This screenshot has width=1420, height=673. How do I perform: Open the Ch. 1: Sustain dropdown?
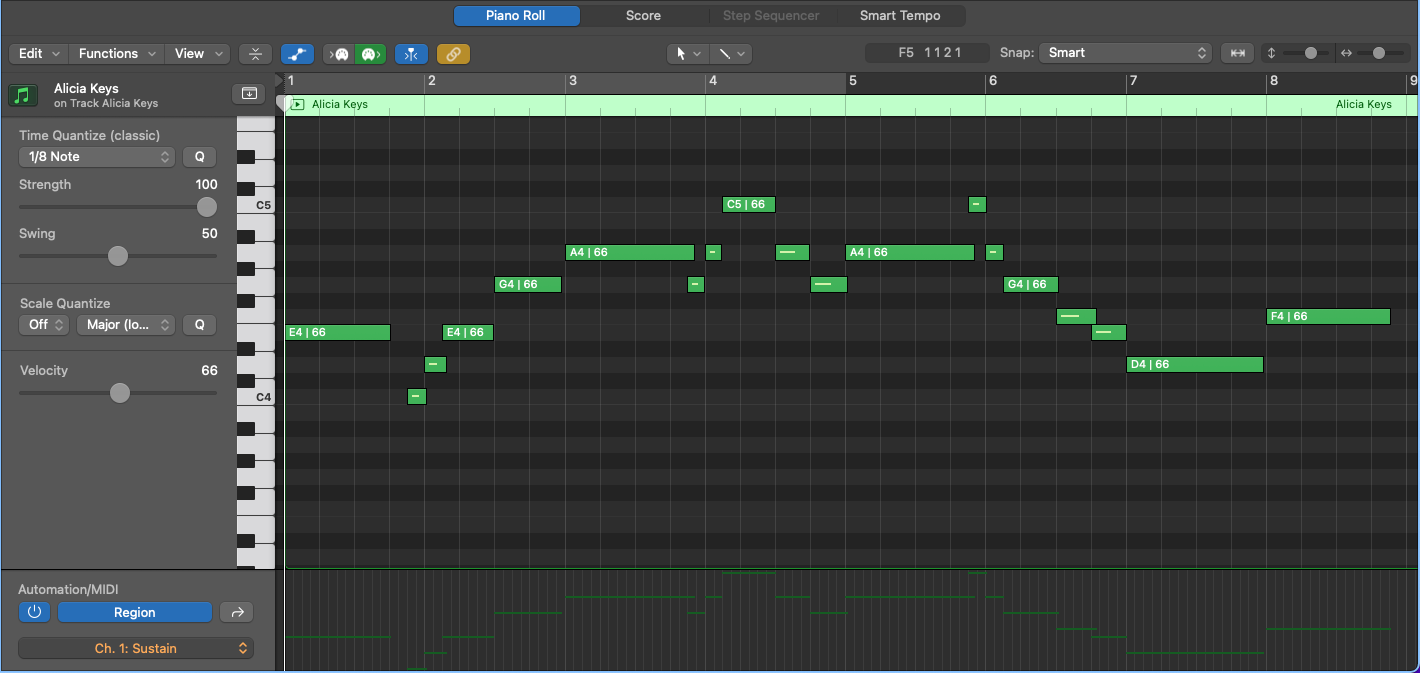click(136, 647)
